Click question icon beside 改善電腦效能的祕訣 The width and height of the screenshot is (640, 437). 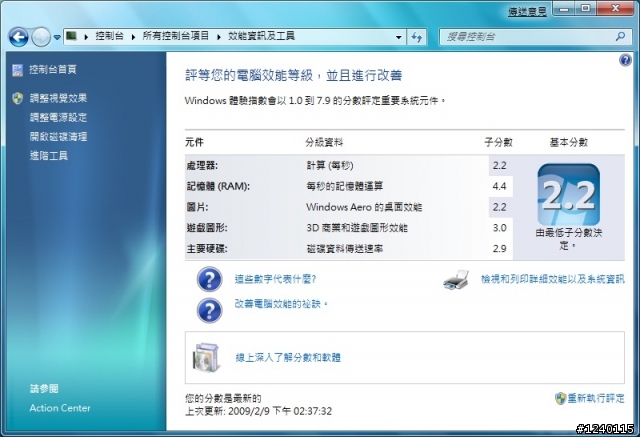pyautogui.click(x=209, y=311)
